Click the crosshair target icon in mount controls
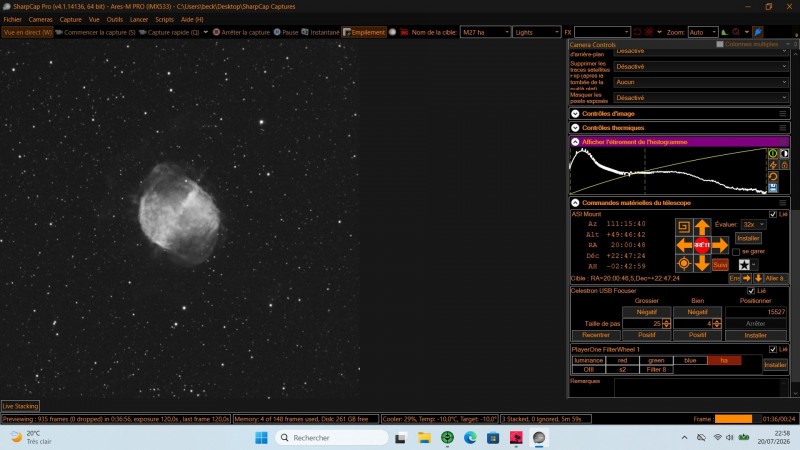800x450 pixels. (x=684, y=264)
